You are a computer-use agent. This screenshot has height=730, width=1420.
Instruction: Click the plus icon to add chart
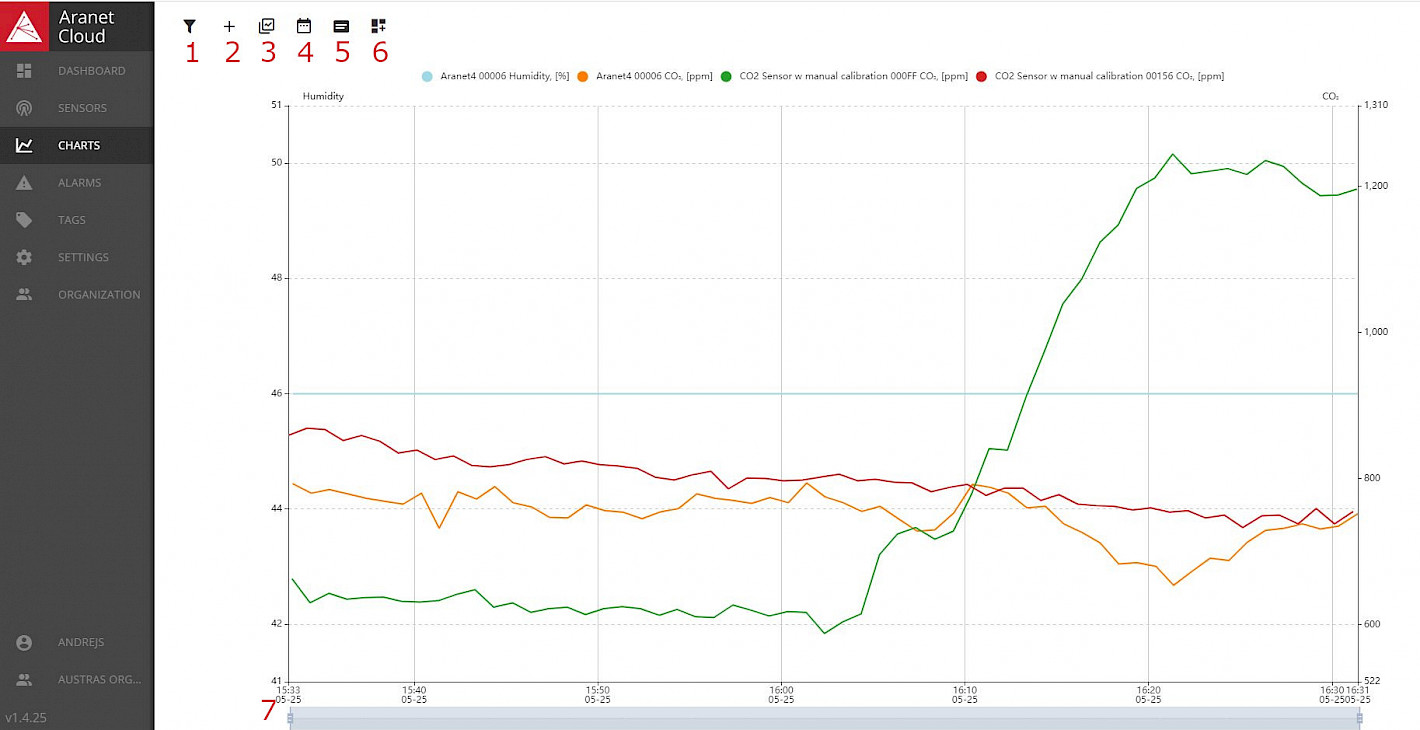click(229, 27)
